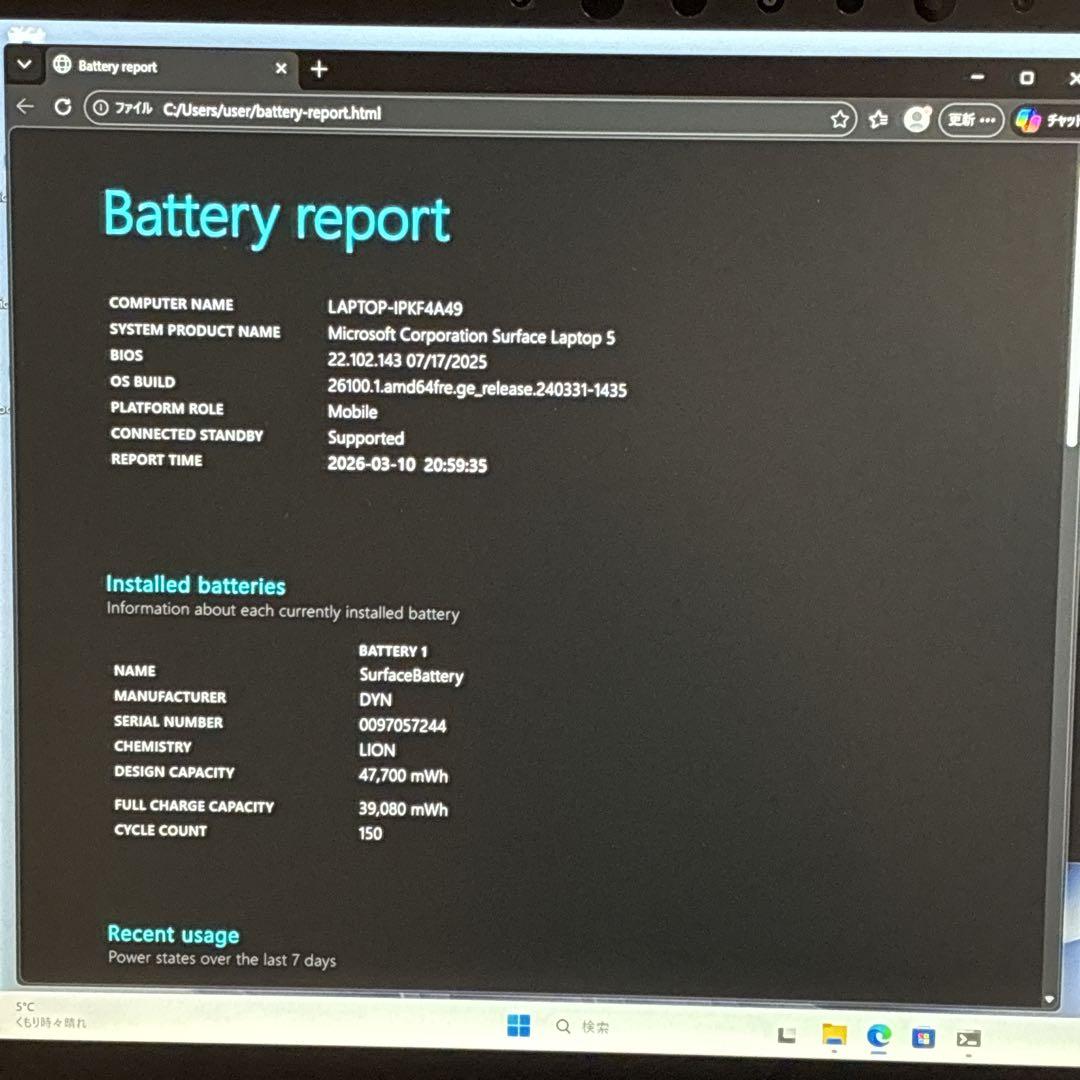Open the Copilot chat icon
This screenshot has width=1080, height=1080.
(x=1028, y=121)
